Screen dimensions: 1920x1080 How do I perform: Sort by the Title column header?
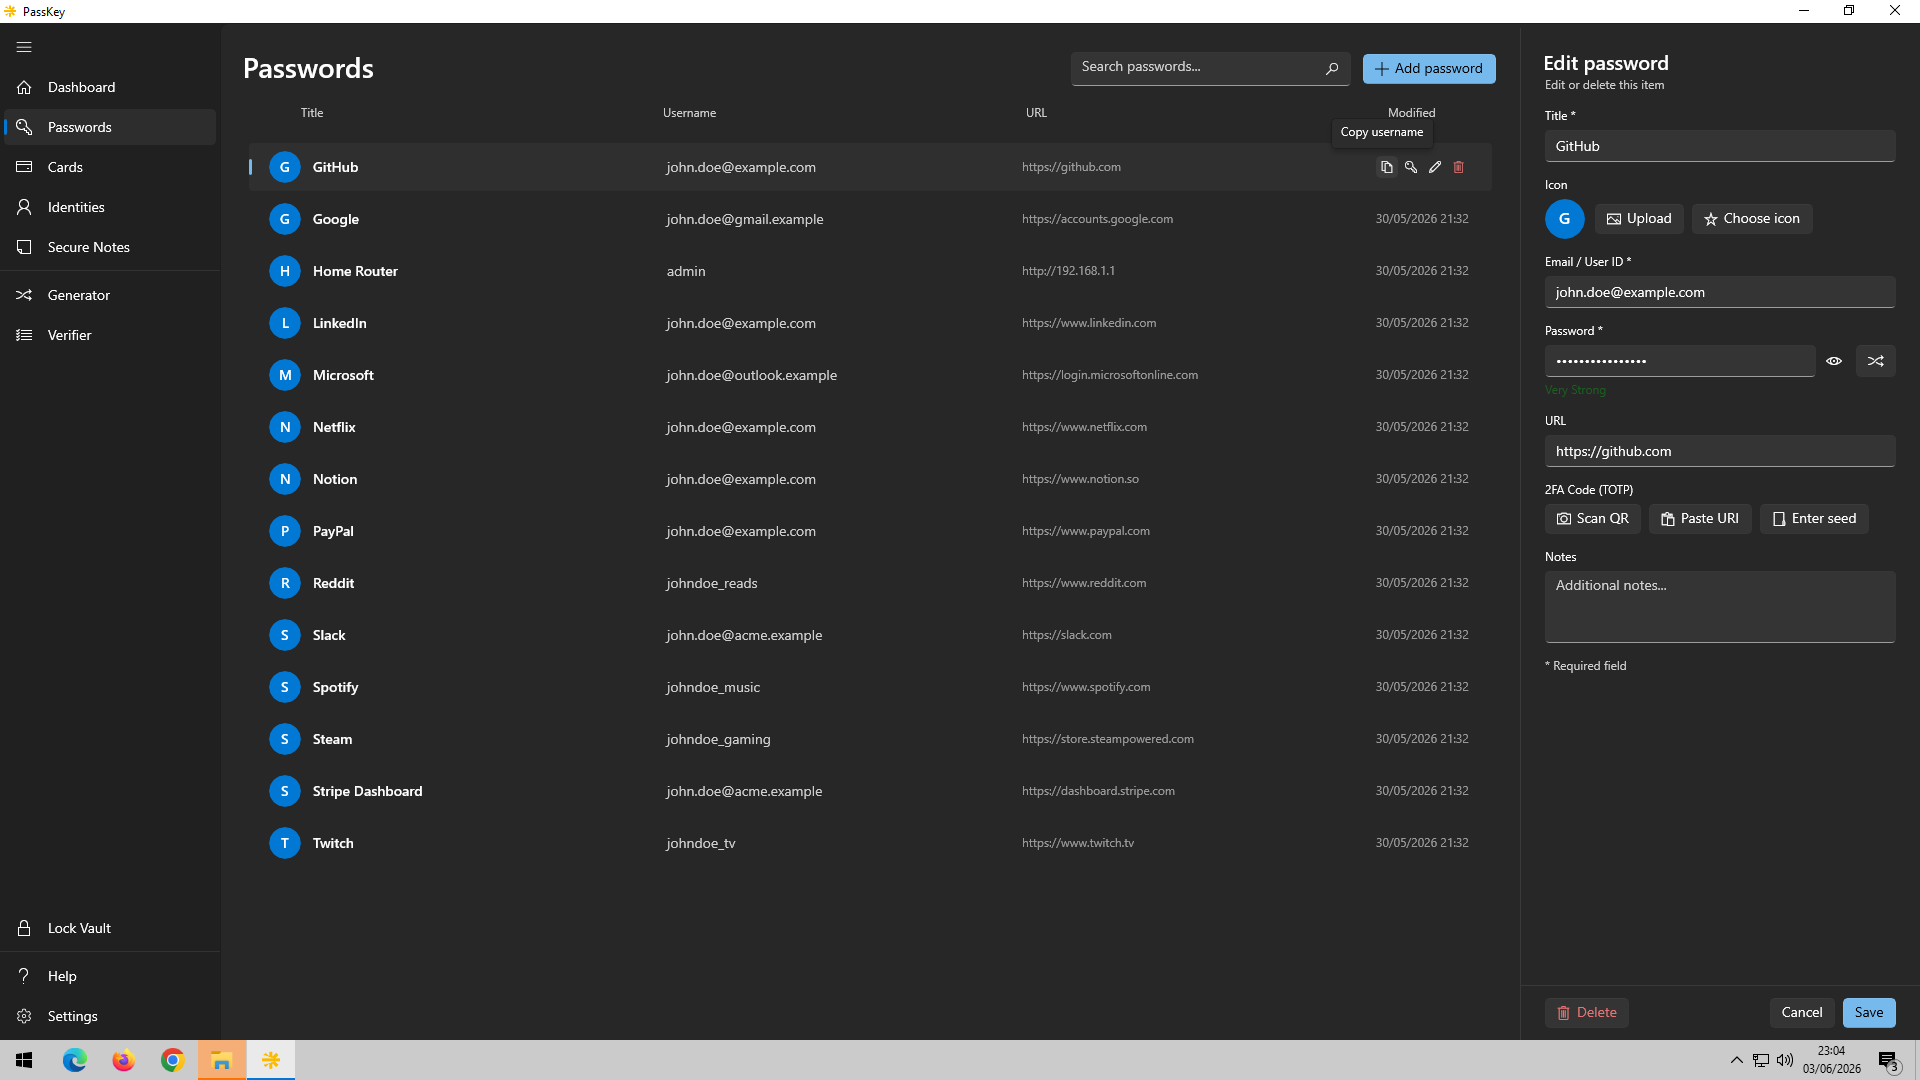312,113
